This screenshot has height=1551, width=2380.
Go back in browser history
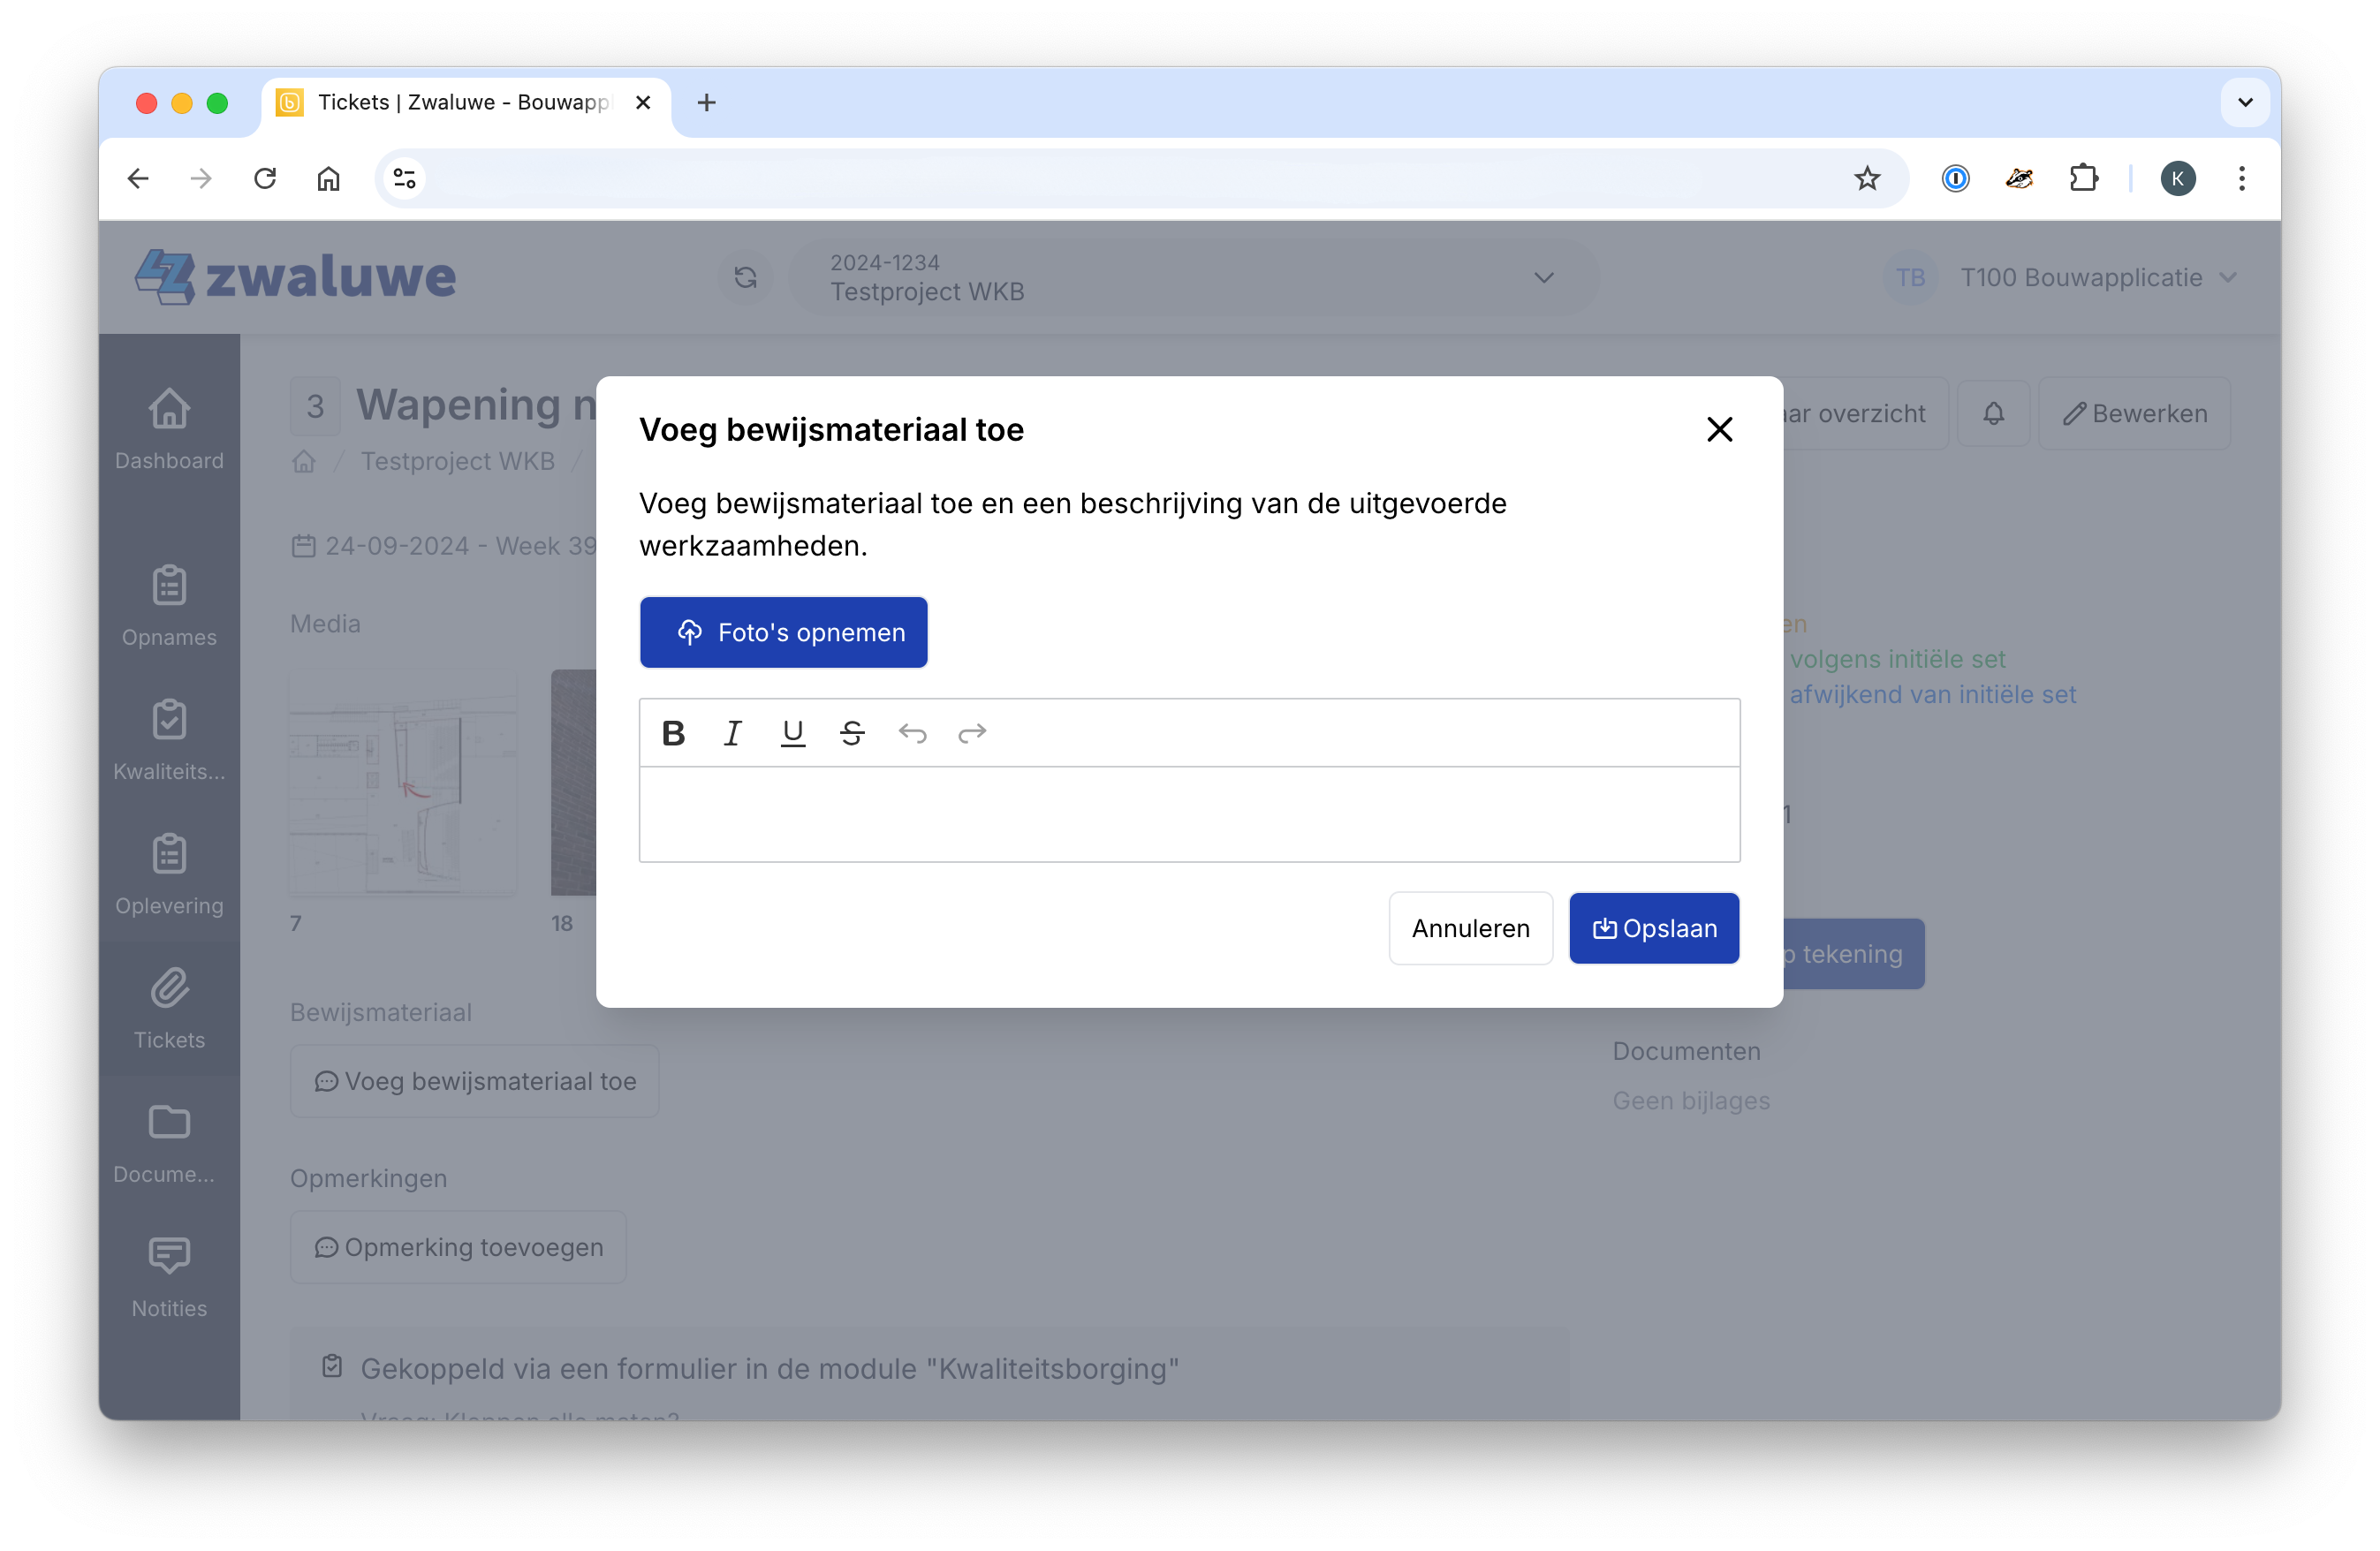138,178
